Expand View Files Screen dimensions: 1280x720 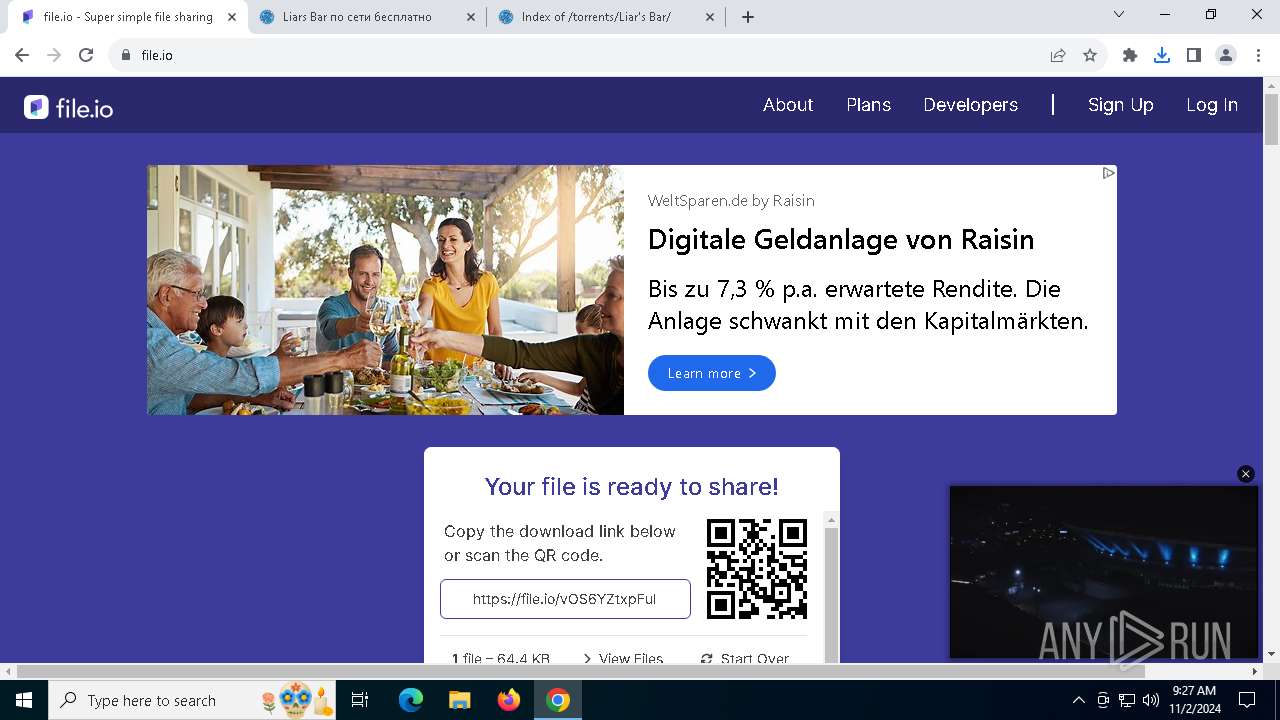coord(622,658)
